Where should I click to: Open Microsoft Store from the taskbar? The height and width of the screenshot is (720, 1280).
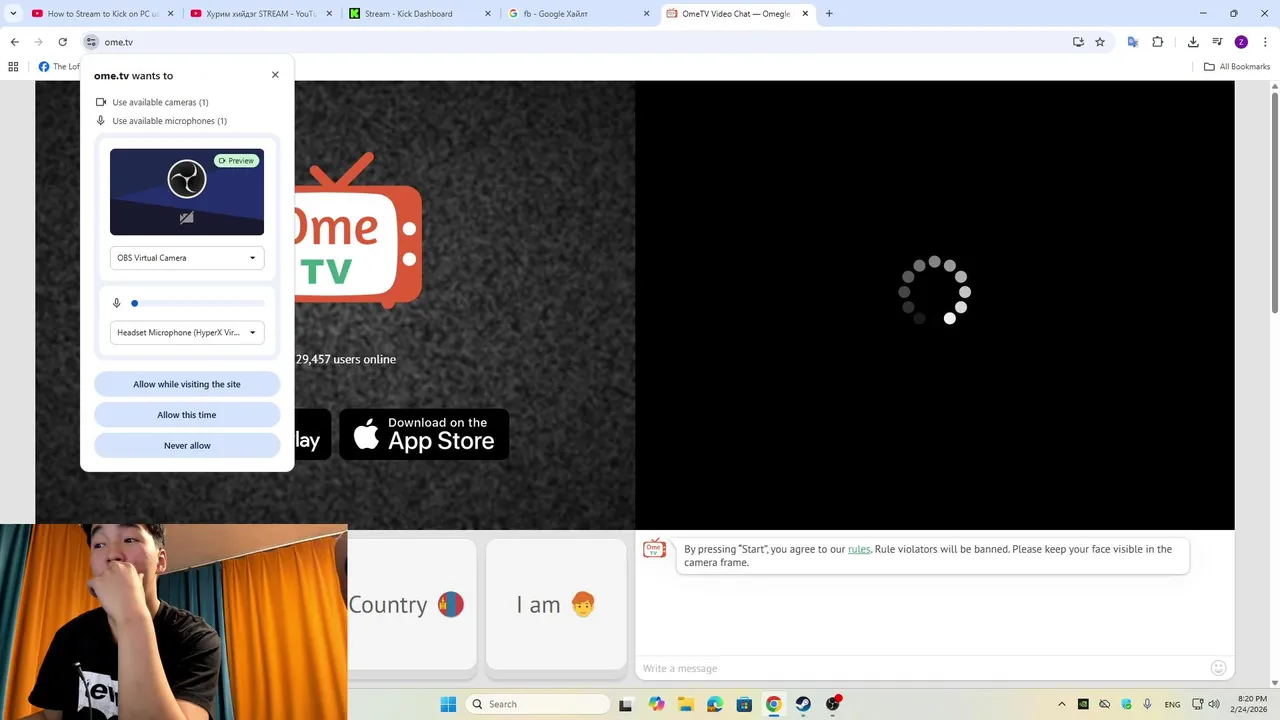(x=744, y=704)
